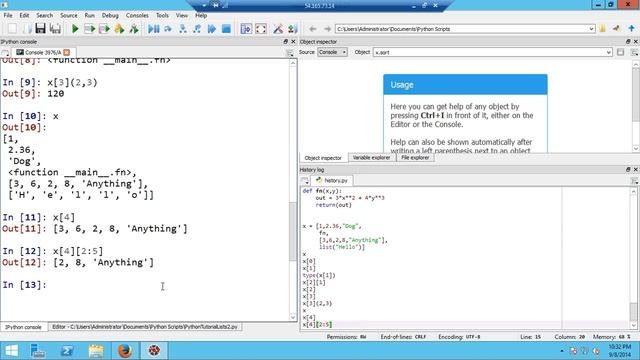Click Run current cell icon
This screenshot has height=360, width=640.
89,29
